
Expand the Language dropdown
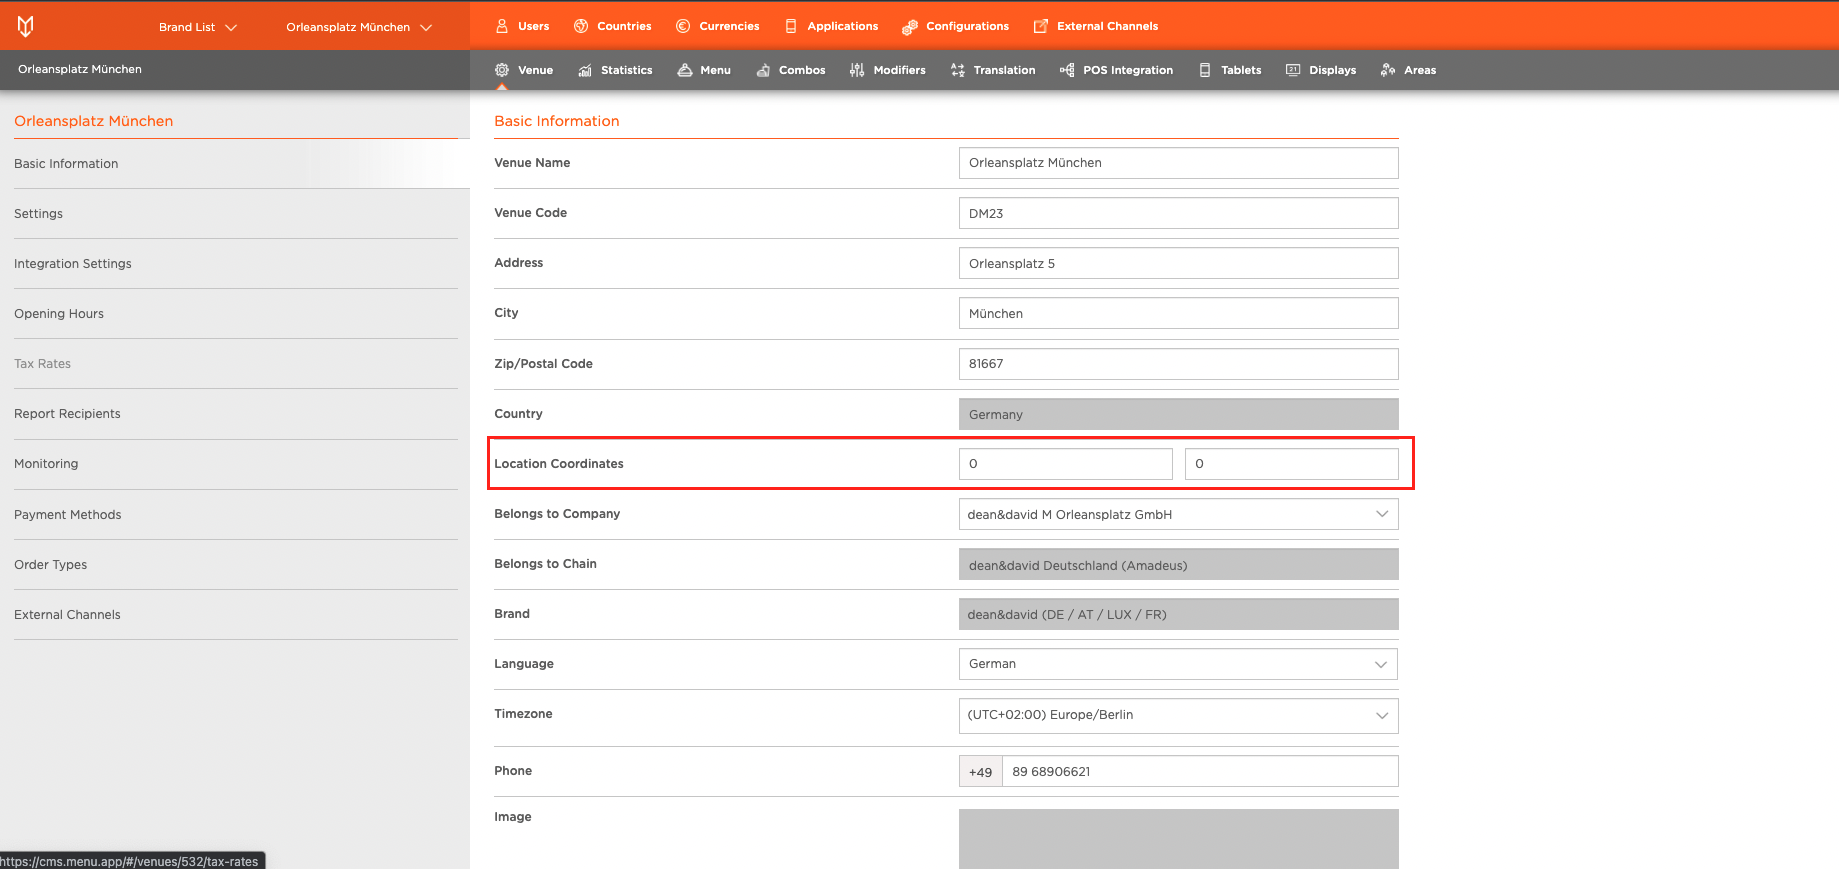click(1178, 664)
